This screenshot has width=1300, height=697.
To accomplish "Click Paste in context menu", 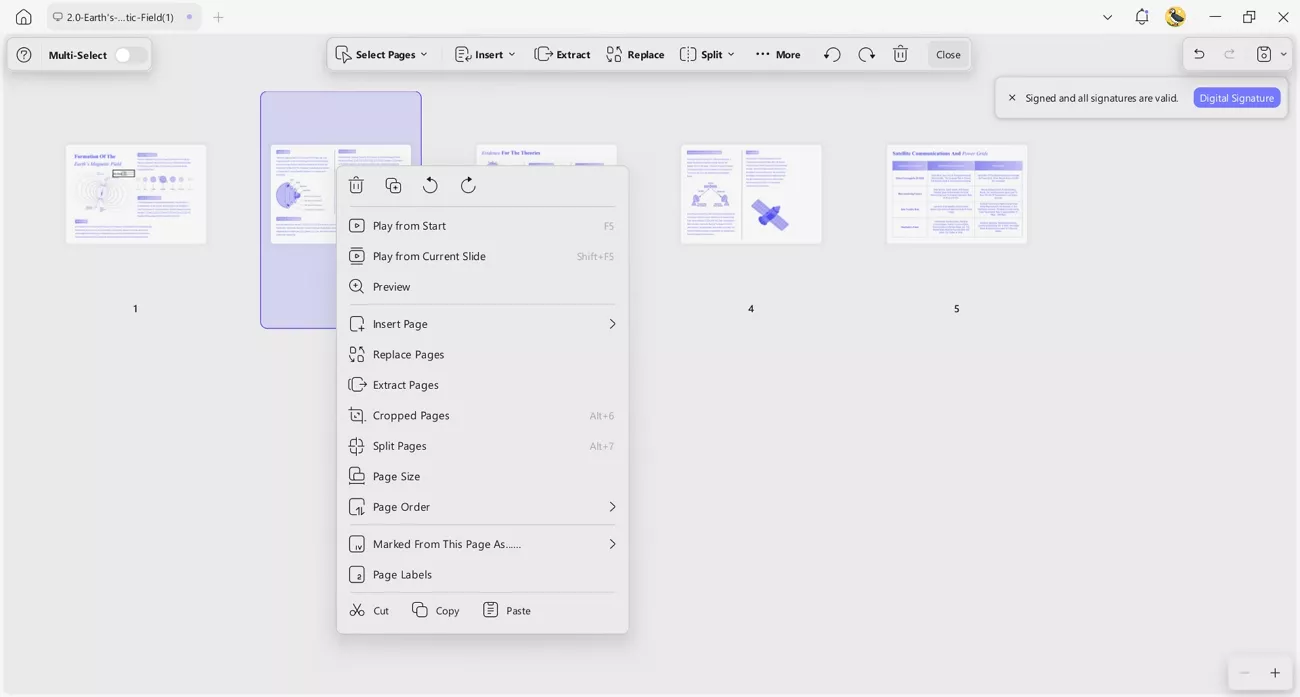I will [x=507, y=610].
